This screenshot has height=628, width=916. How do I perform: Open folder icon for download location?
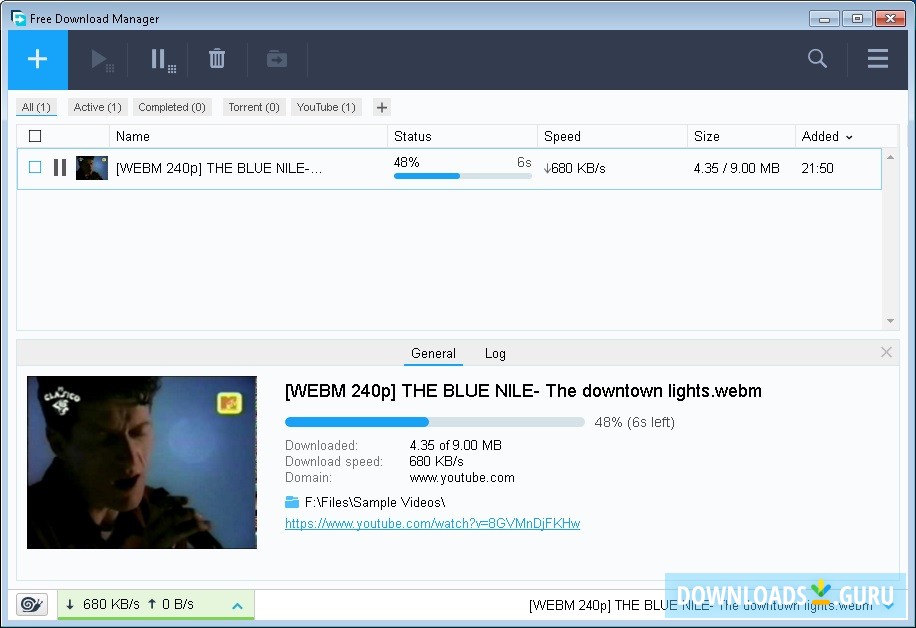(292, 502)
